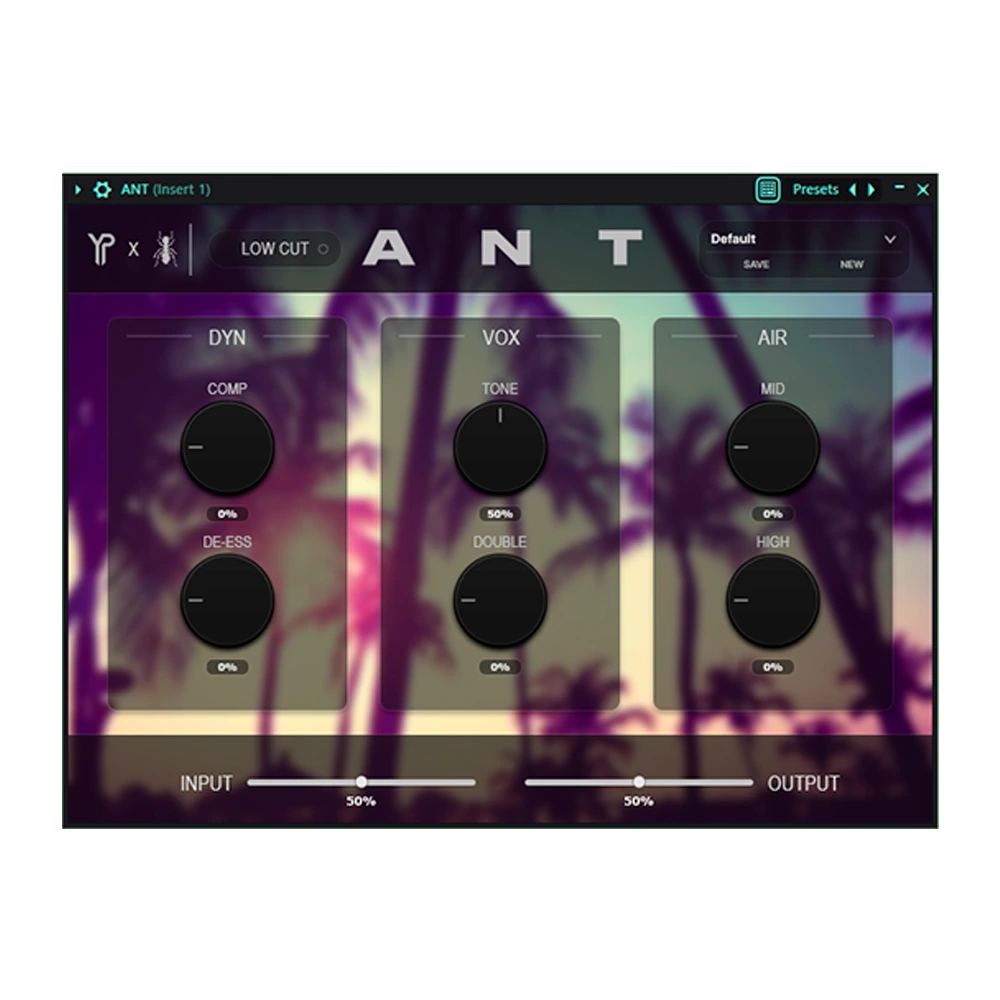The image size is (1000, 1000).
Task: Click the VOX section header
Action: [501, 337]
